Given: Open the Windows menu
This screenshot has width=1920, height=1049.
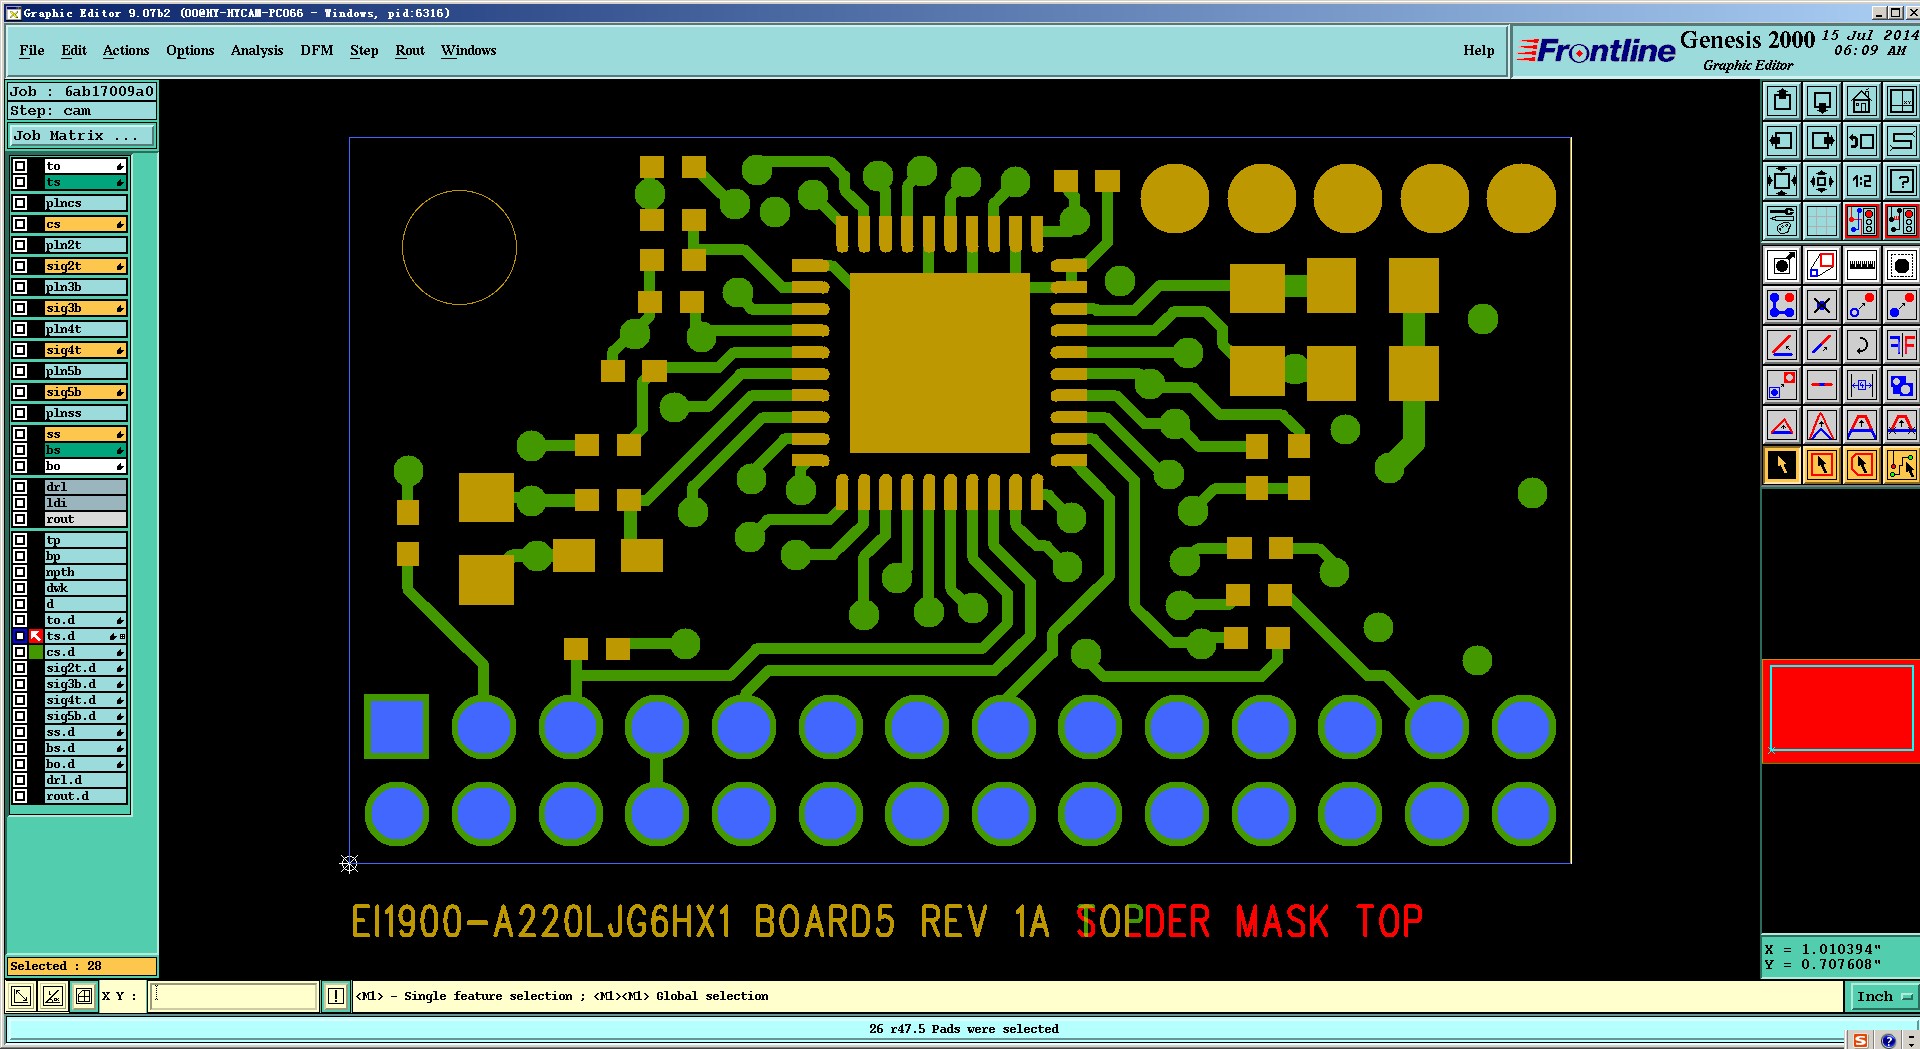Looking at the screenshot, I should point(469,51).
